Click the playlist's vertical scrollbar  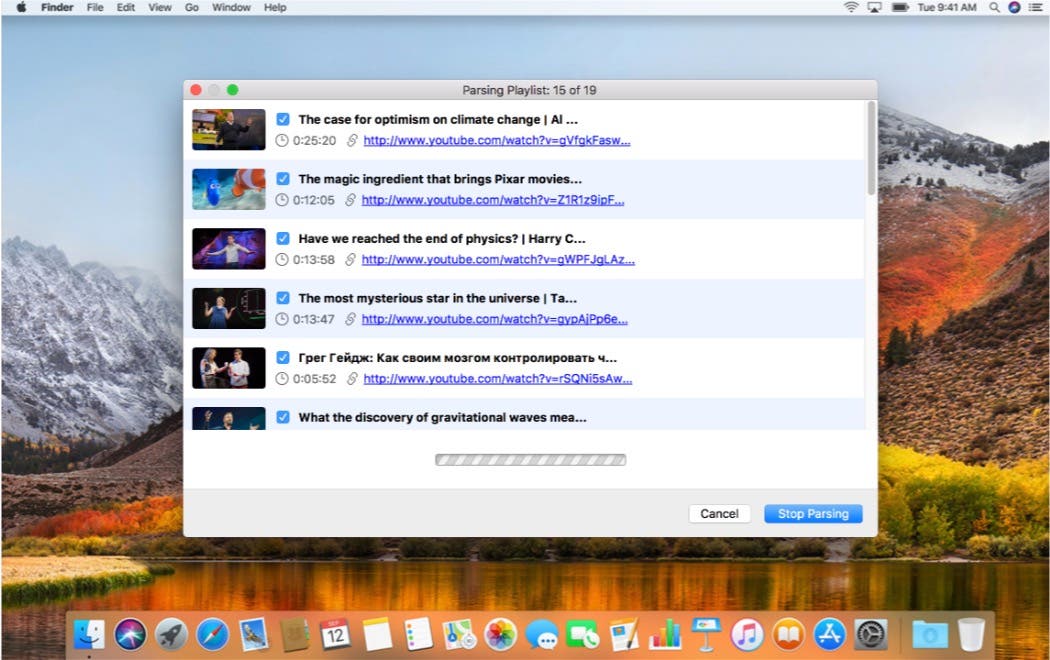(871, 150)
